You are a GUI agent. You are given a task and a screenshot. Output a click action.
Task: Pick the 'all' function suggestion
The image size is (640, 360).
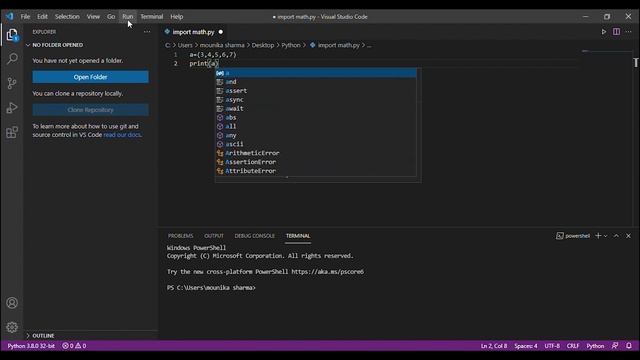316,127
